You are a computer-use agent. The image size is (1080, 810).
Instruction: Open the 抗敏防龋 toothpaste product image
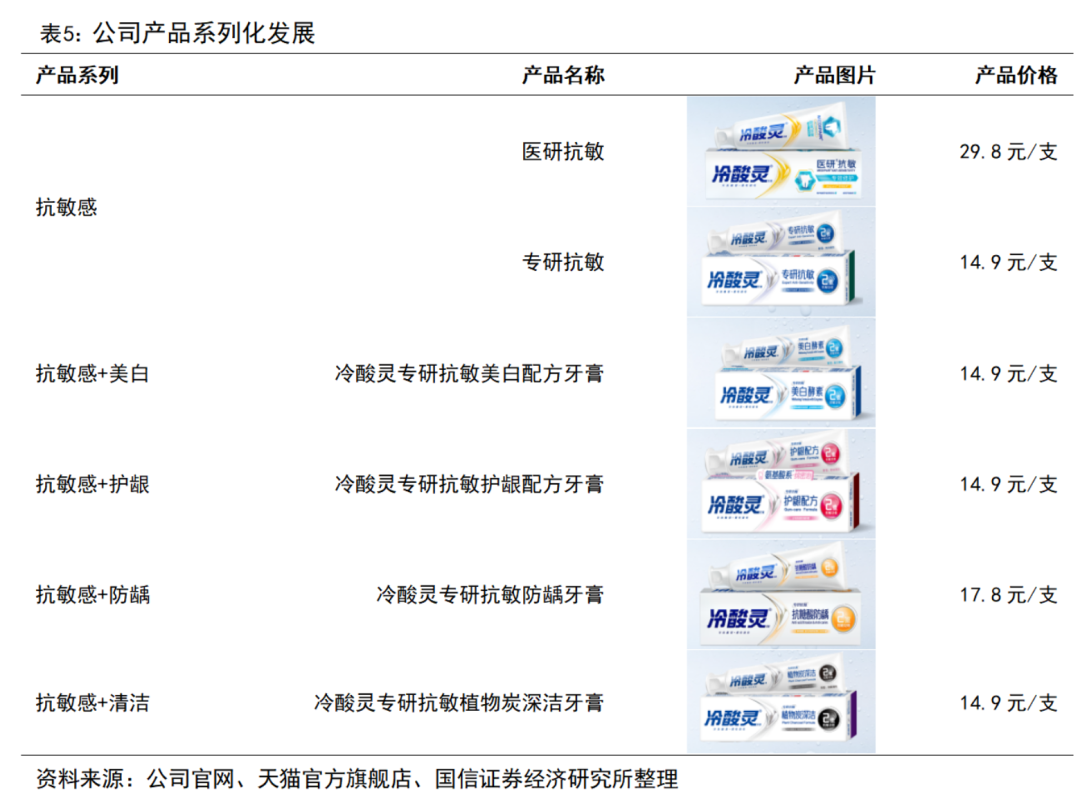coord(781,594)
